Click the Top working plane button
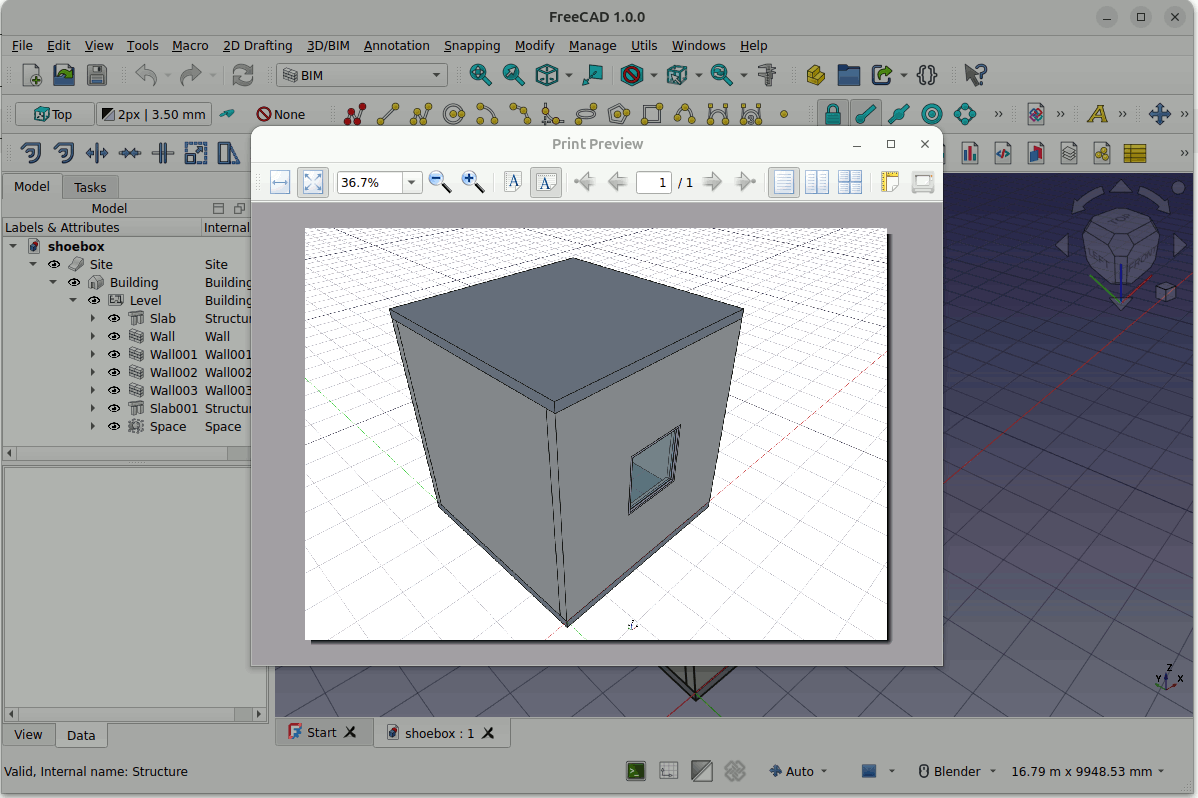This screenshot has width=1198, height=798. pyautogui.click(x=54, y=114)
